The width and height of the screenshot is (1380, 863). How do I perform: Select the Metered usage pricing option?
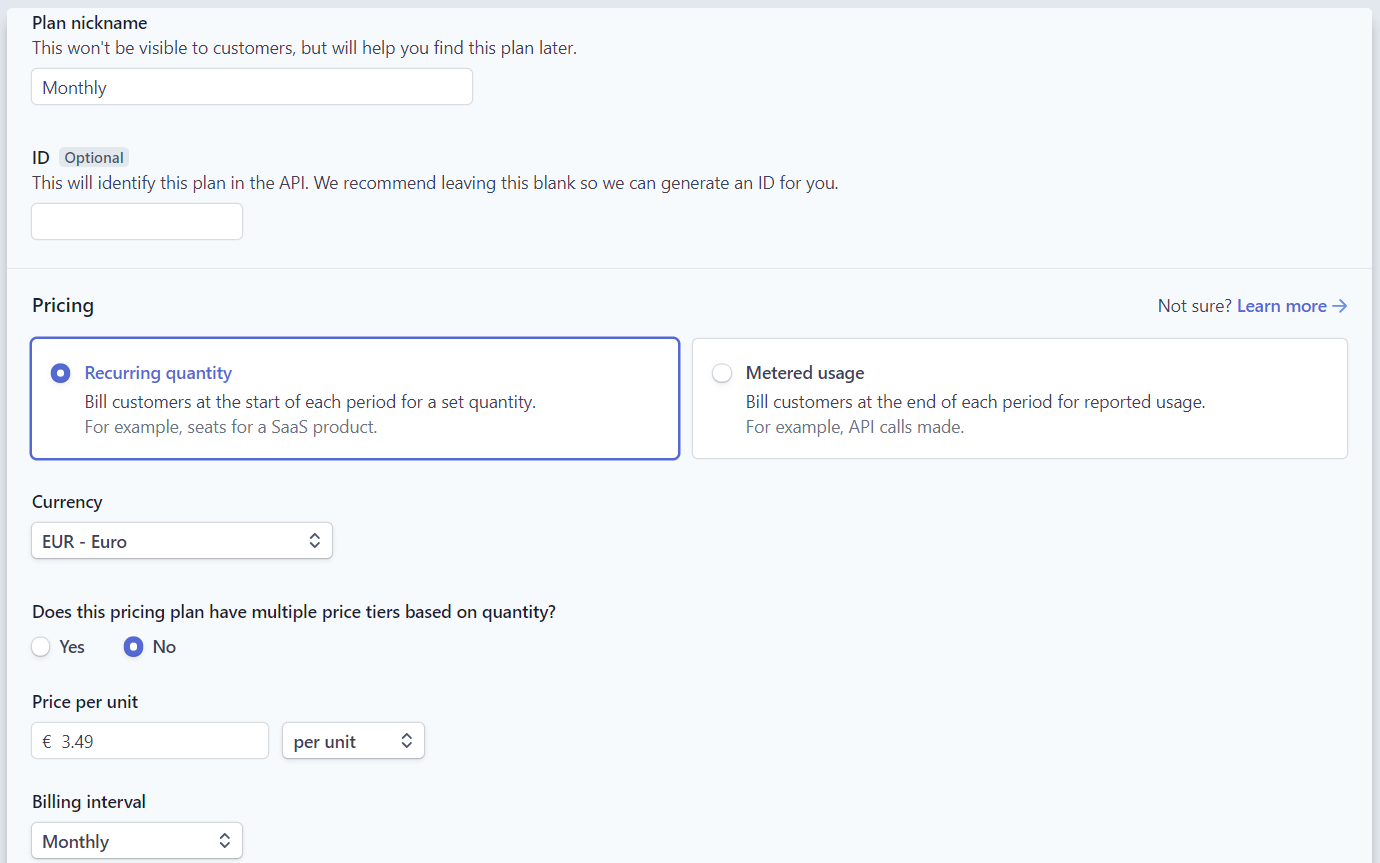(x=722, y=372)
